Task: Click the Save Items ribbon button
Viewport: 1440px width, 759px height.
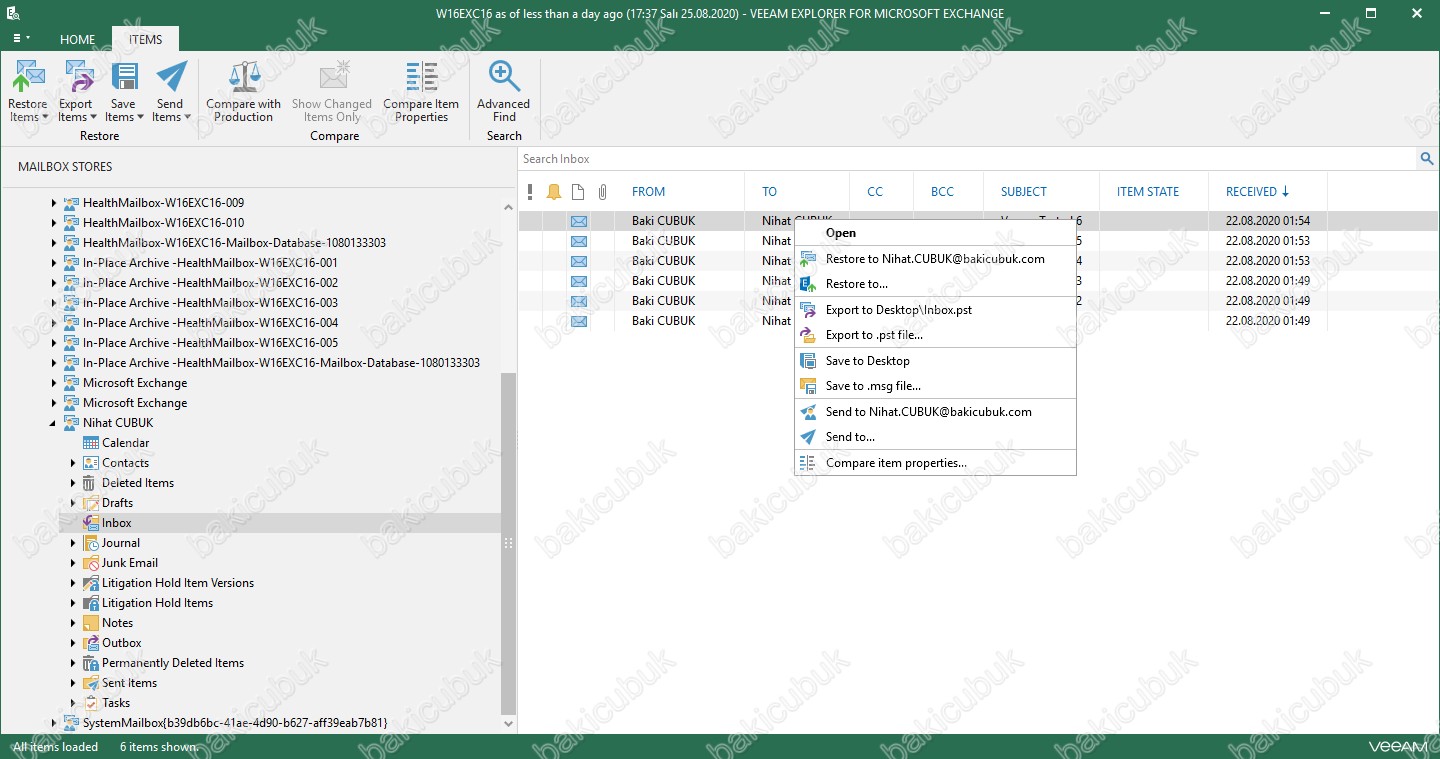Action: (x=123, y=91)
